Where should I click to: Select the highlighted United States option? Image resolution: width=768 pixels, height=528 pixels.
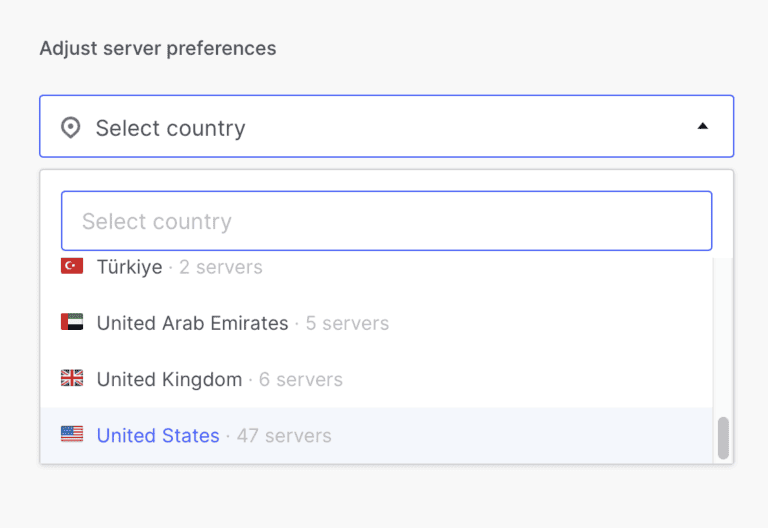coord(158,435)
